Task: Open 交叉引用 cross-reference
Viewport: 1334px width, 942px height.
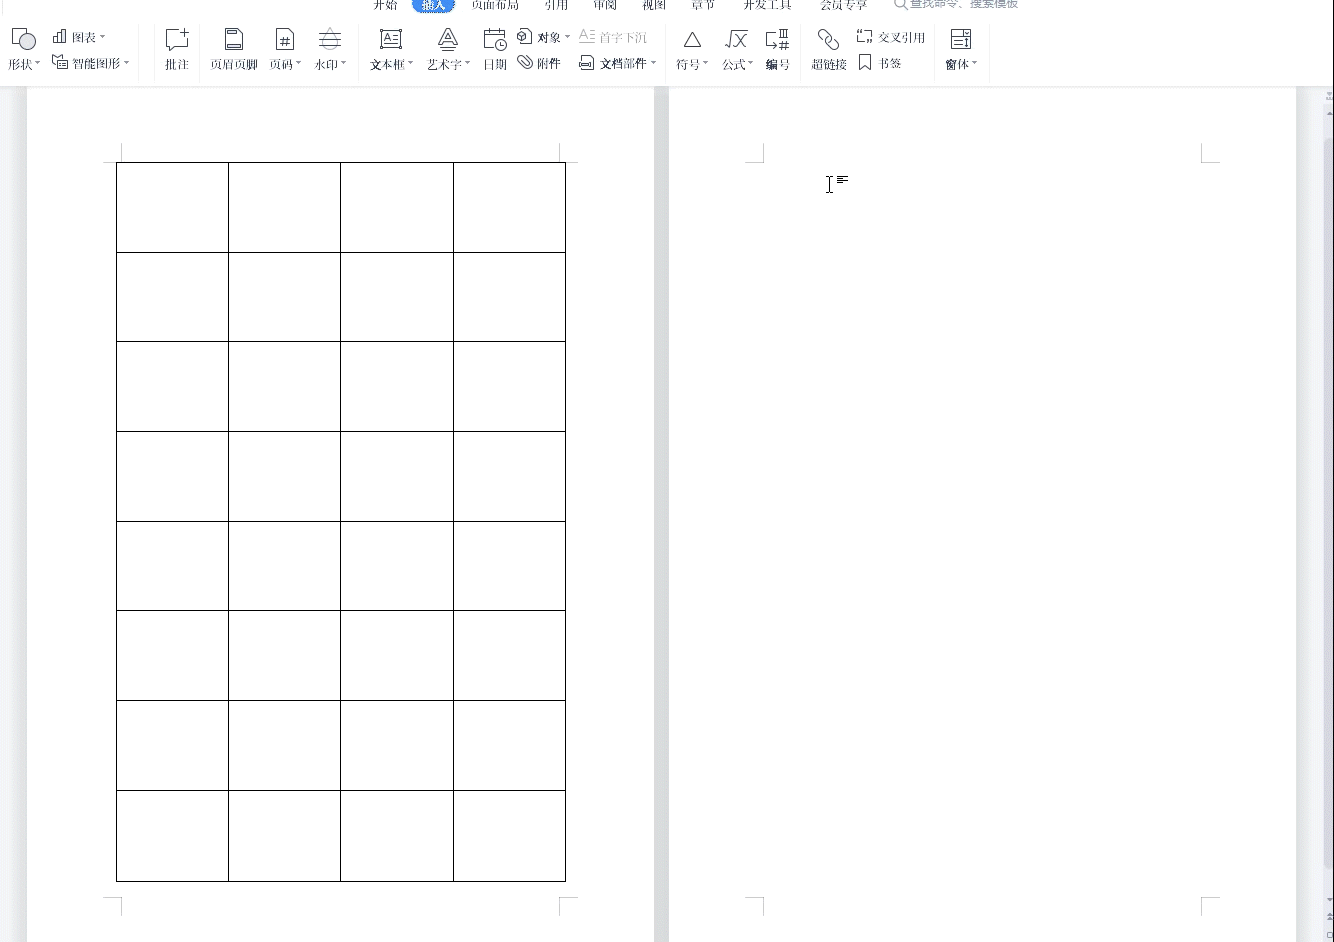Action: point(891,37)
